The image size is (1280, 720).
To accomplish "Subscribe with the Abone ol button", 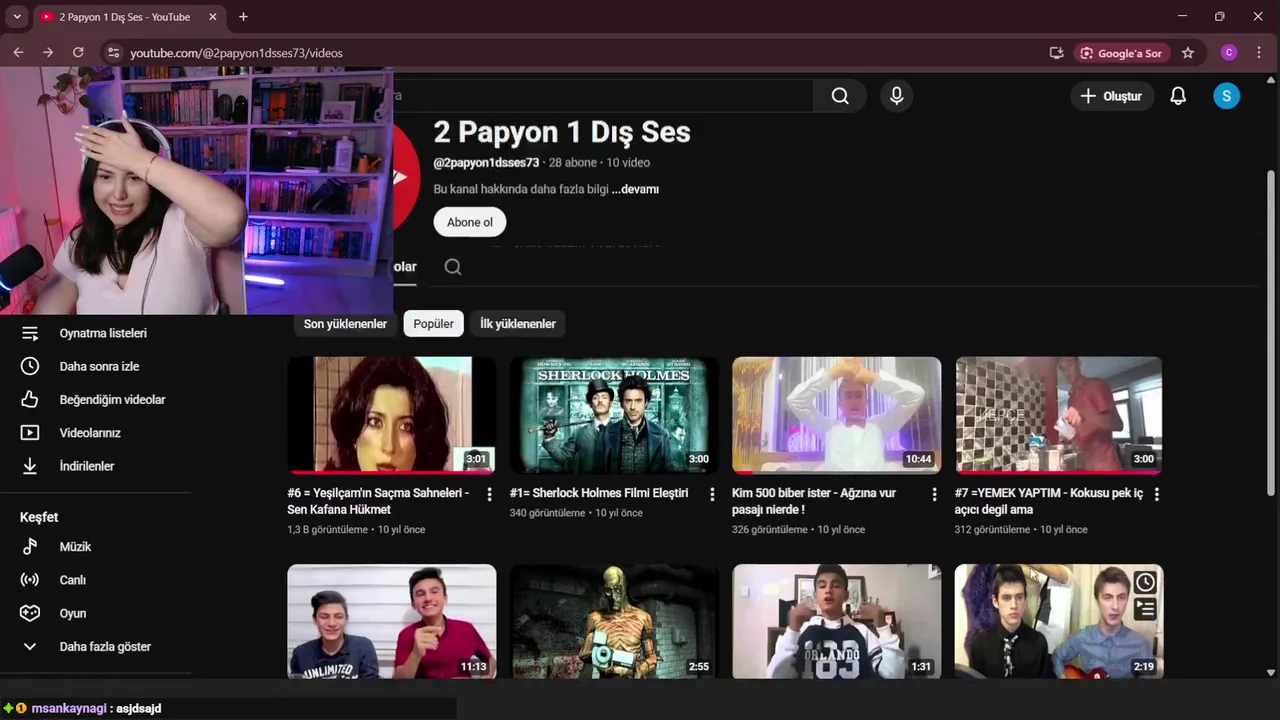I will pyautogui.click(x=470, y=222).
